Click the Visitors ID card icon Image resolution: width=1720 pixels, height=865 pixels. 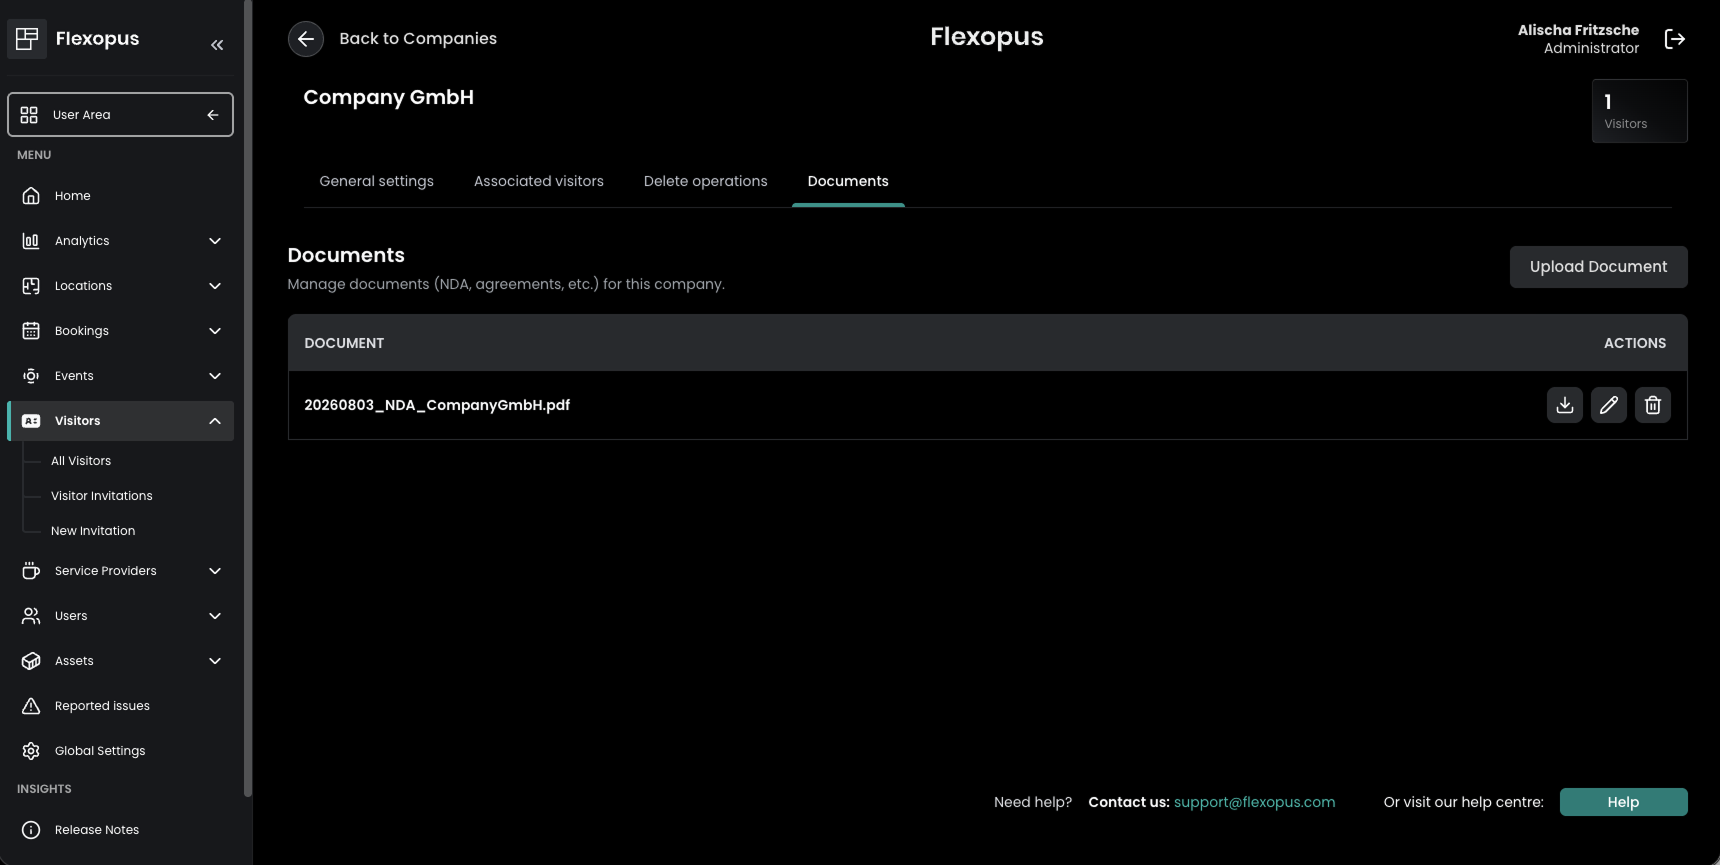pyautogui.click(x=31, y=421)
